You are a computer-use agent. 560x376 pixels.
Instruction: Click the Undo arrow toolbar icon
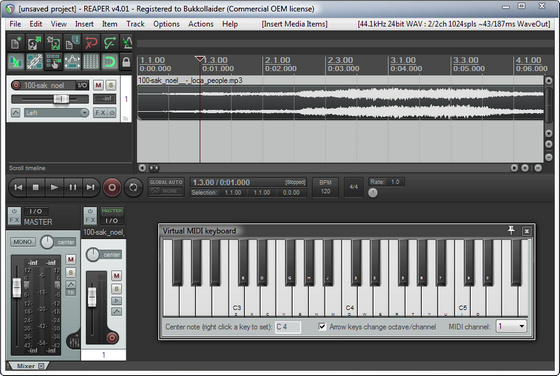coord(91,44)
